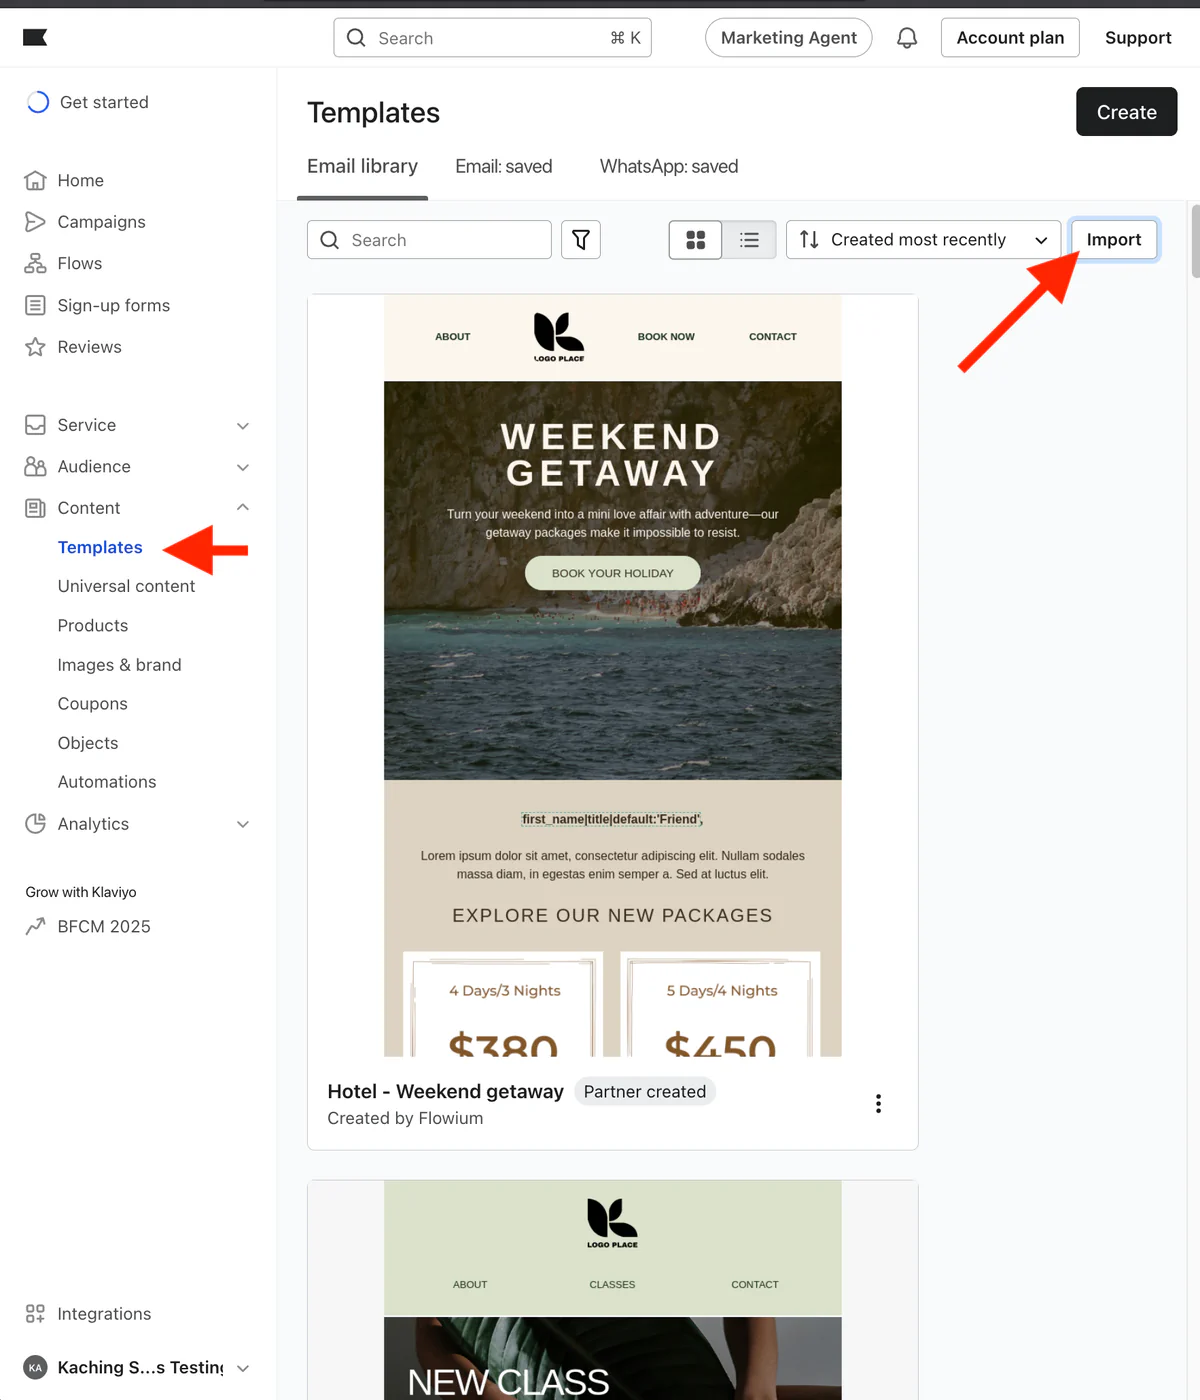The image size is (1200, 1400).
Task: Click the Sign-up forms icon
Action: [x=35, y=305]
